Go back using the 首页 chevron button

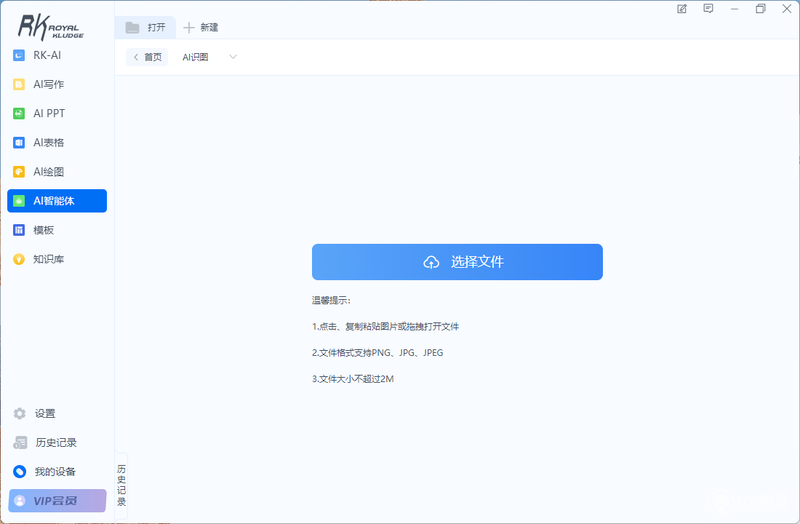pyautogui.click(x=147, y=57)
